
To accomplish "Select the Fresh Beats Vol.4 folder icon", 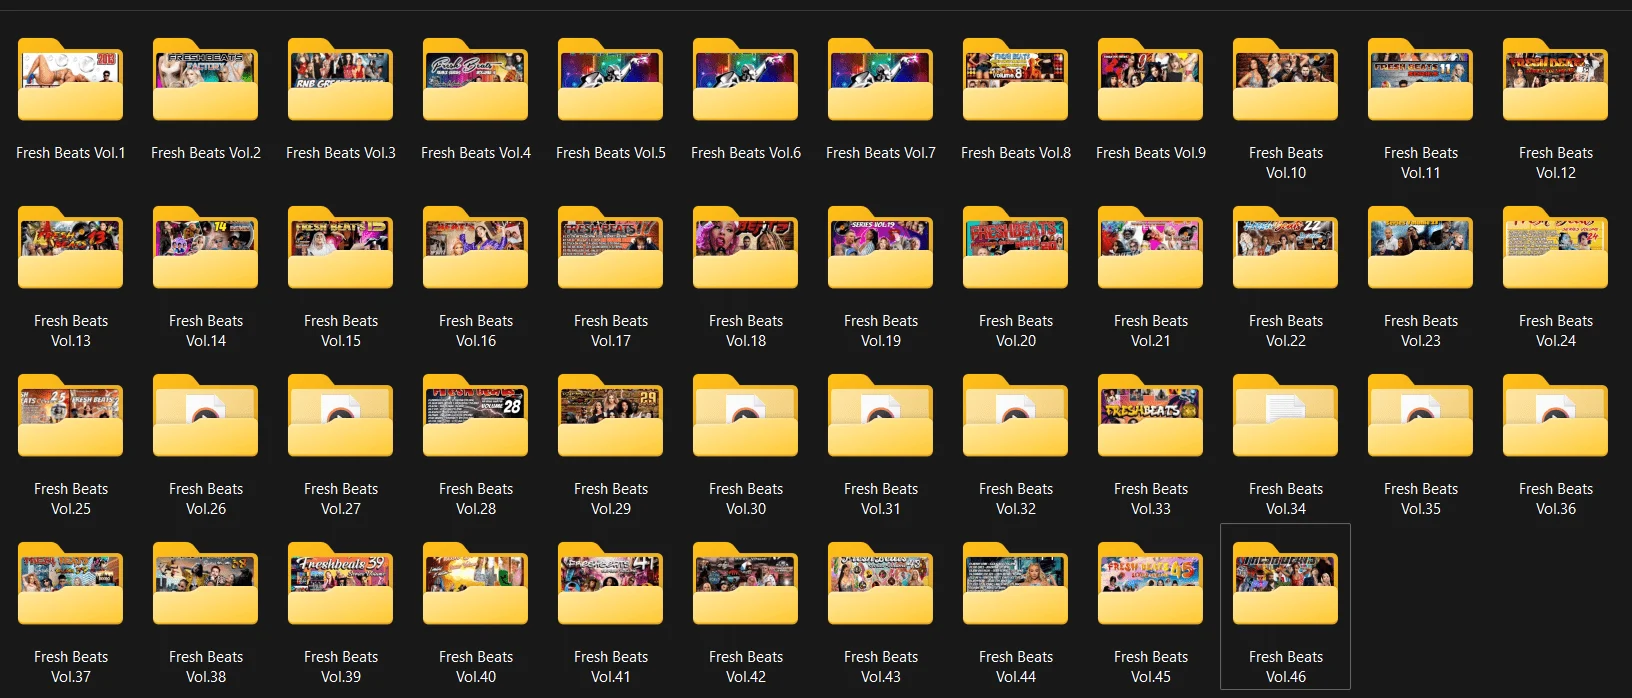I will 476,80.
